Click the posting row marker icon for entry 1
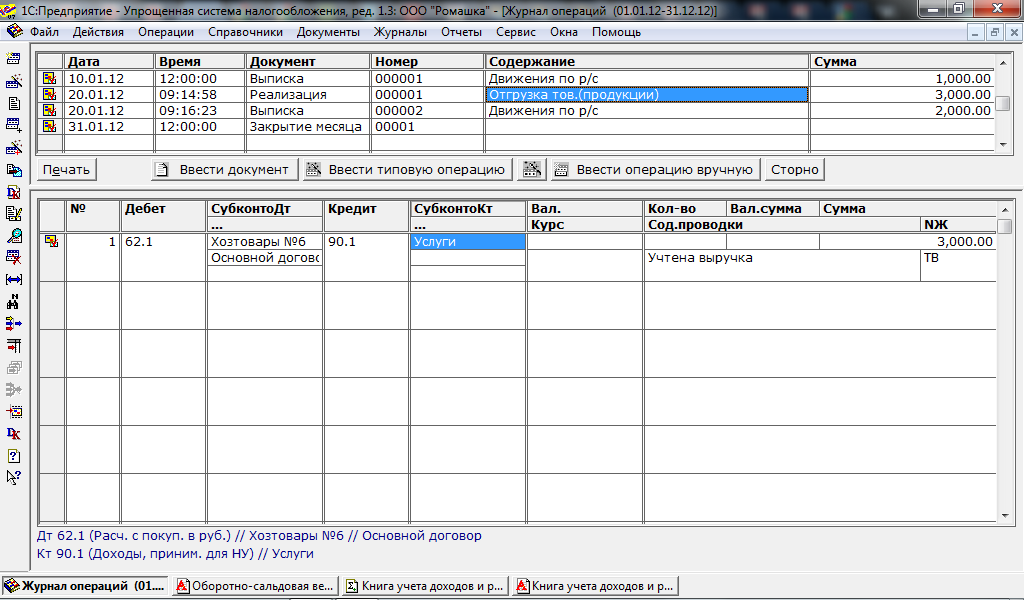1024x600 pixels. (x=51, y=241)
